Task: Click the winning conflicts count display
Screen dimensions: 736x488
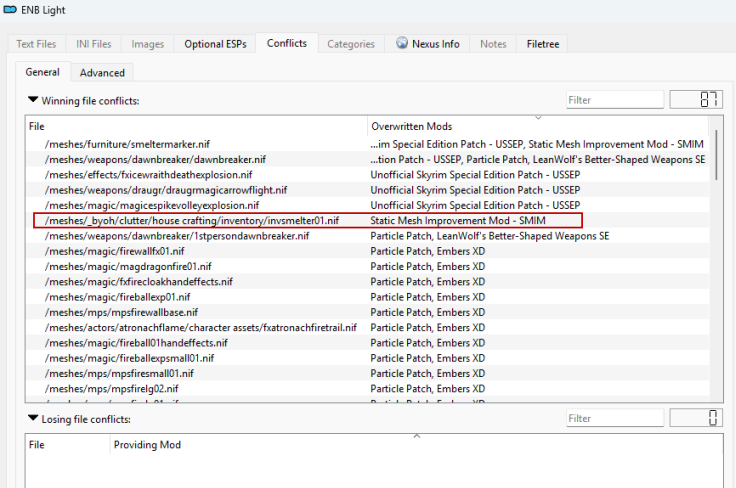Action: tap(696, 100)
